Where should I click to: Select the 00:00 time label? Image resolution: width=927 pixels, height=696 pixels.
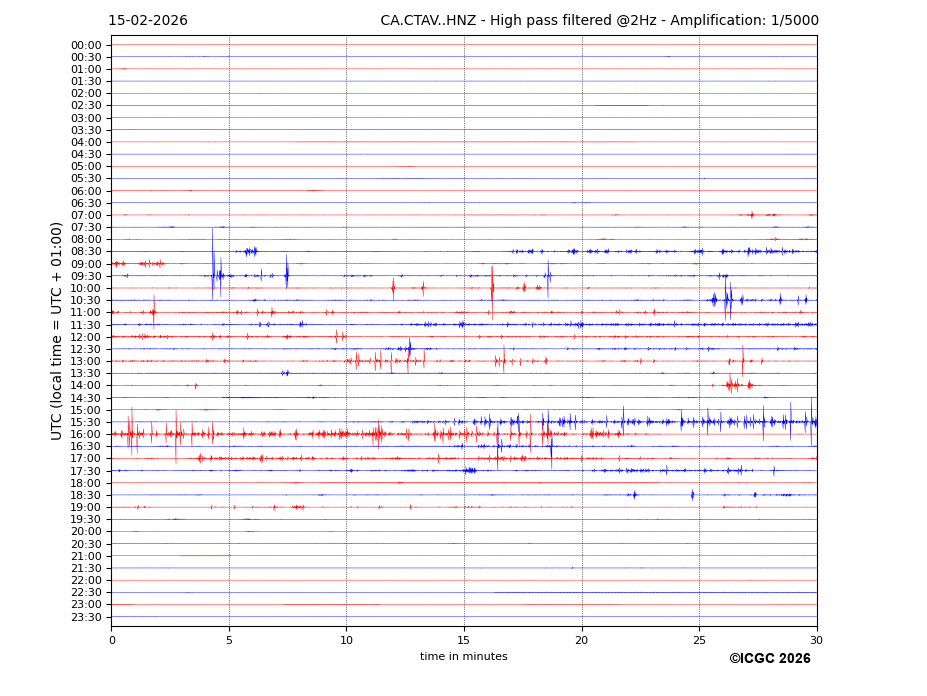click(x=86, y=45)
